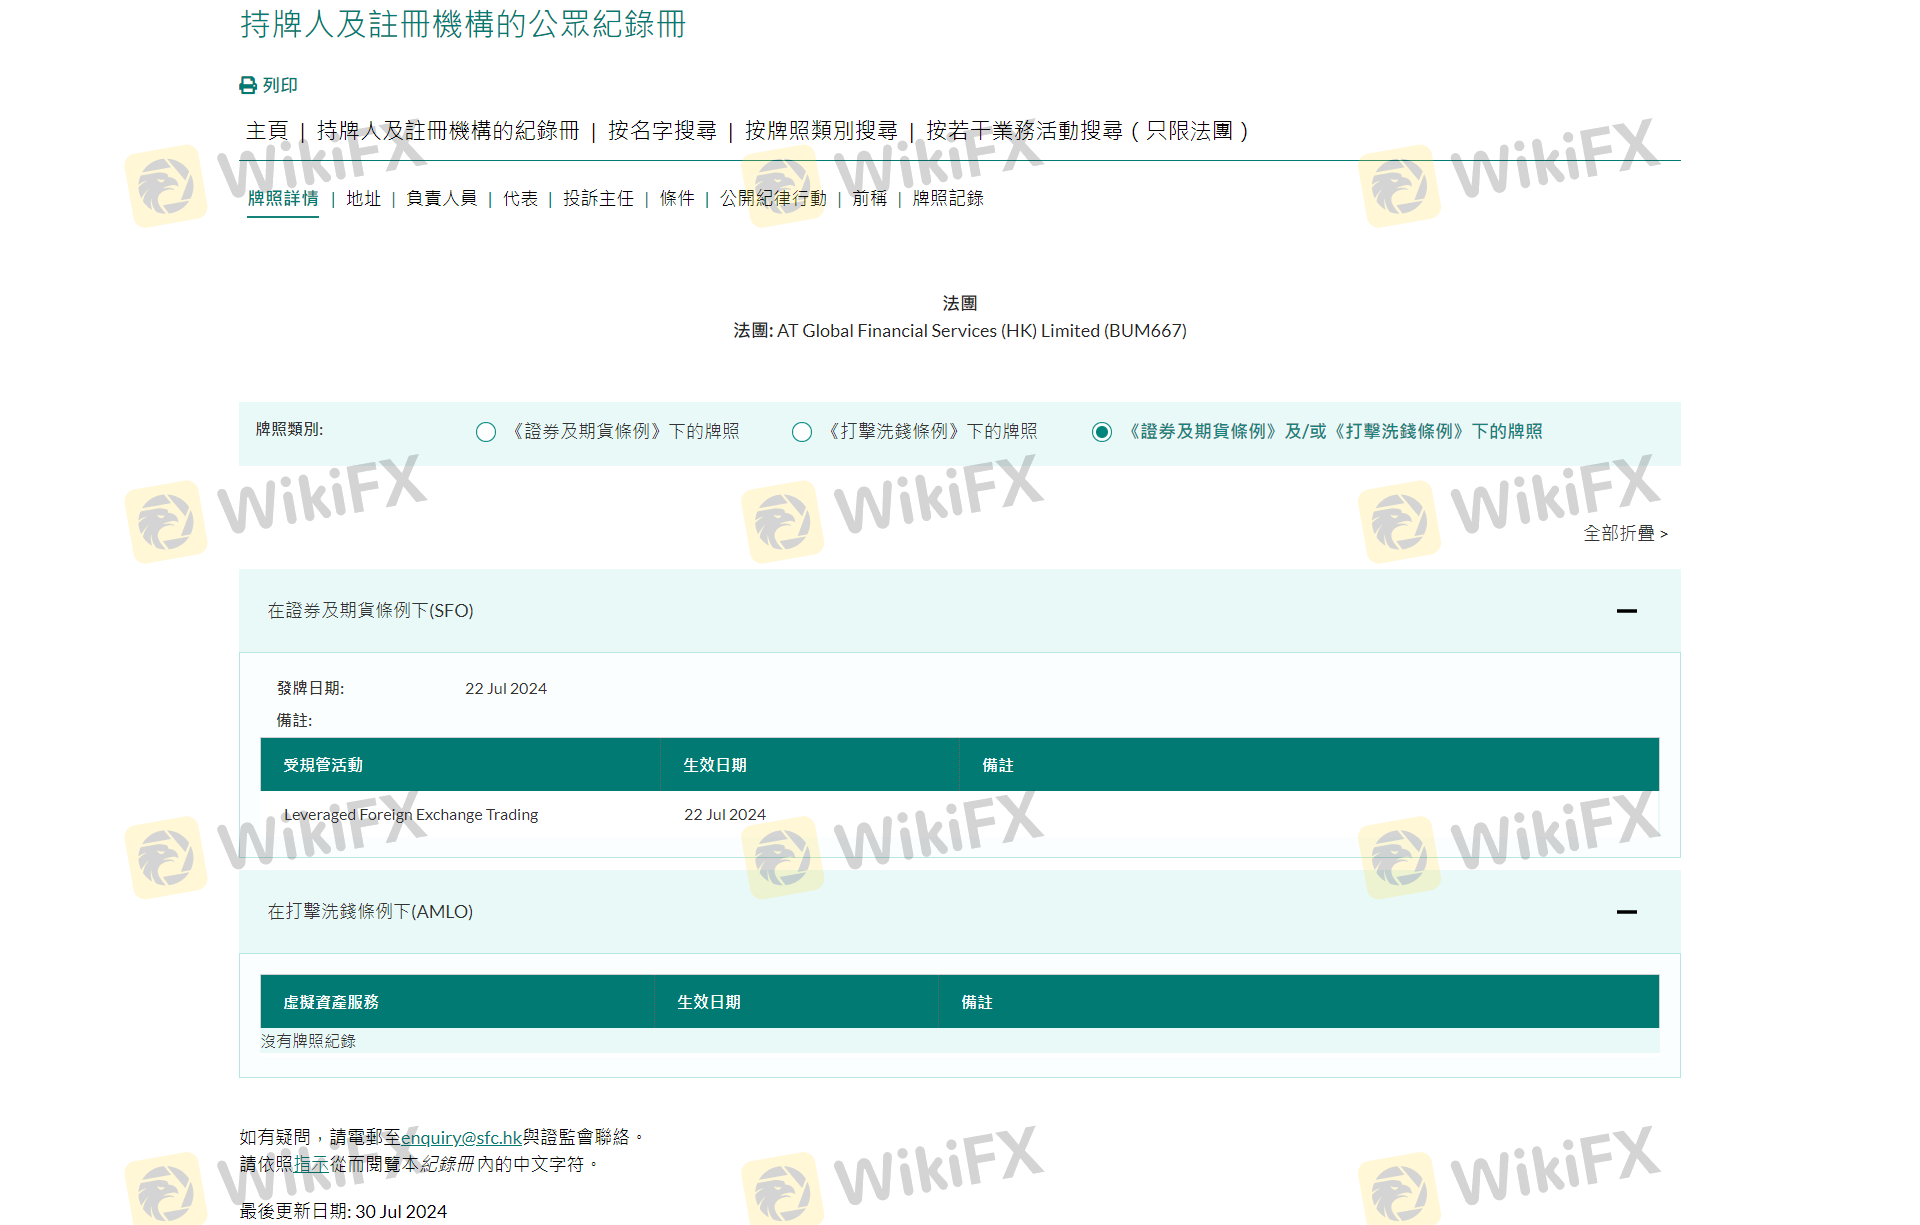
Task: Open the 投訴主任 tab
Action: coord(598,199)
